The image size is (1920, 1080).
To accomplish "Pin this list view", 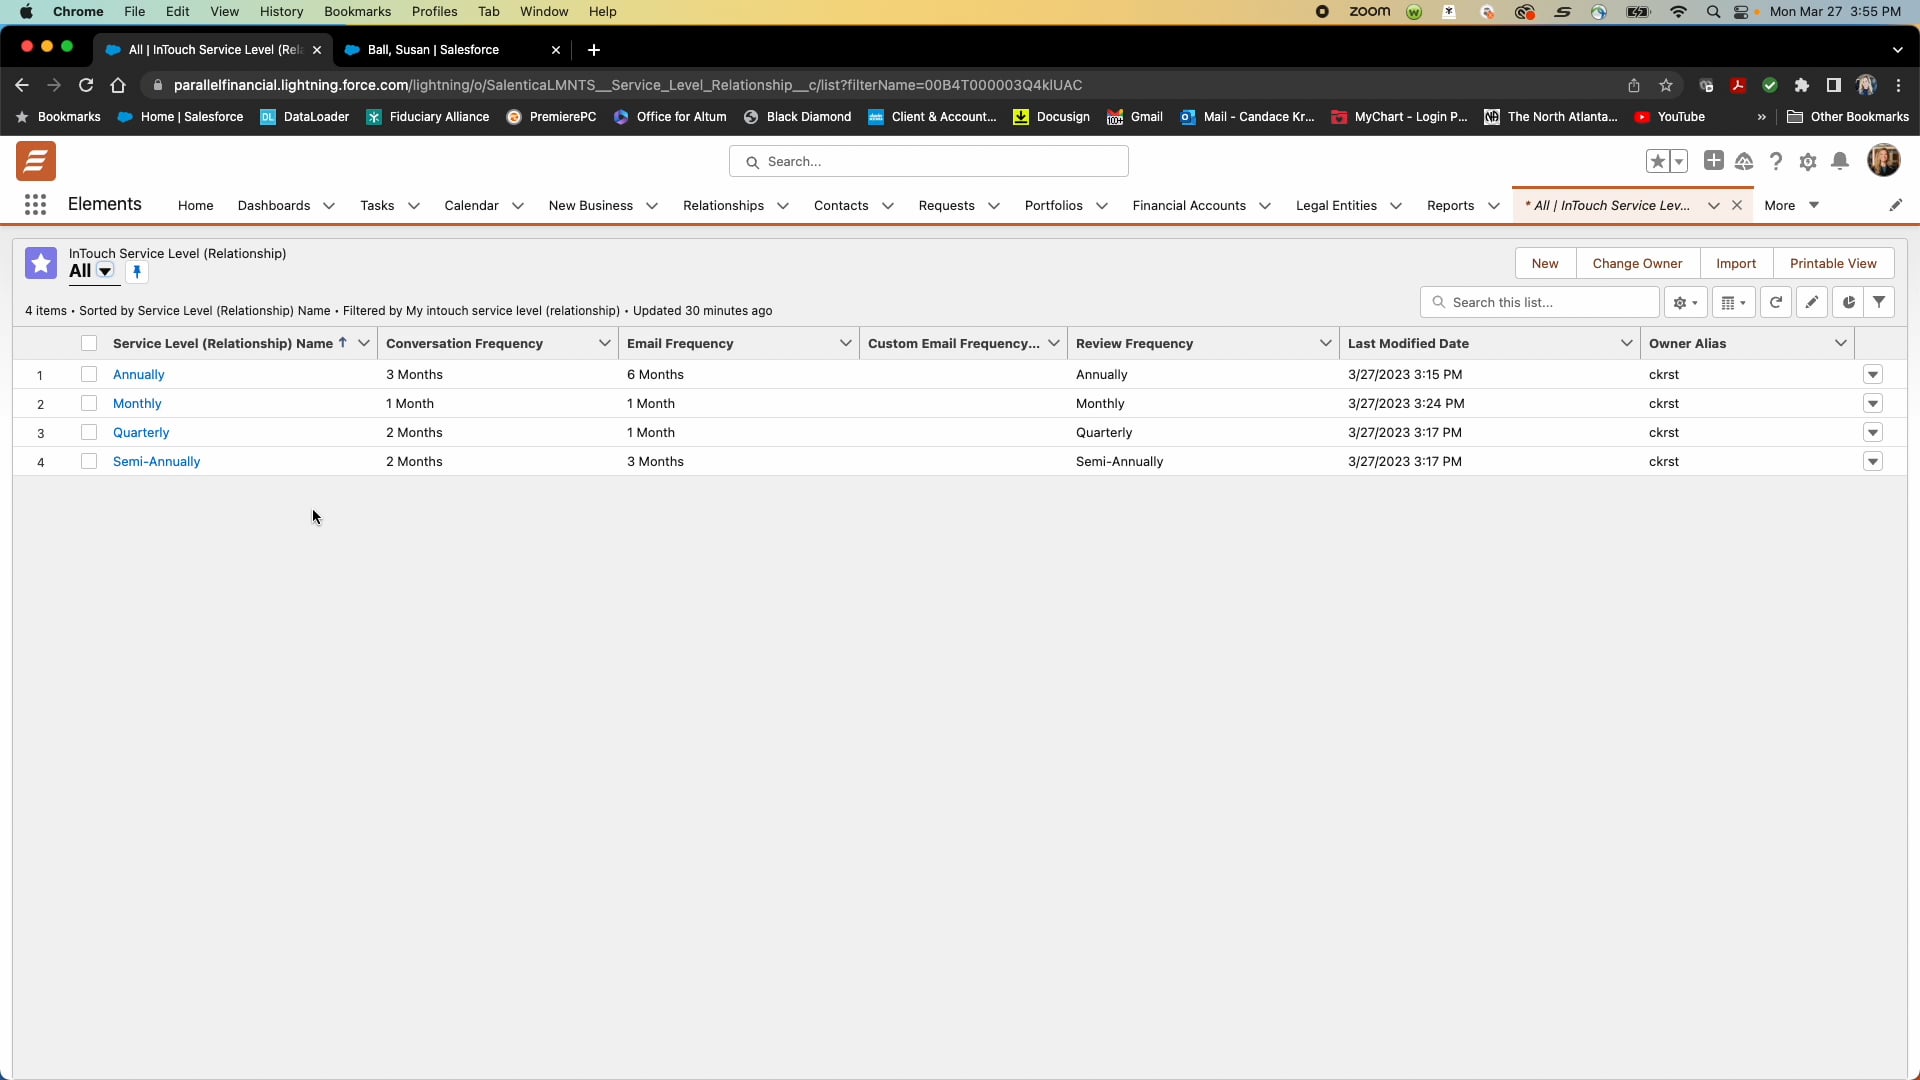I will tap(137, 272).
